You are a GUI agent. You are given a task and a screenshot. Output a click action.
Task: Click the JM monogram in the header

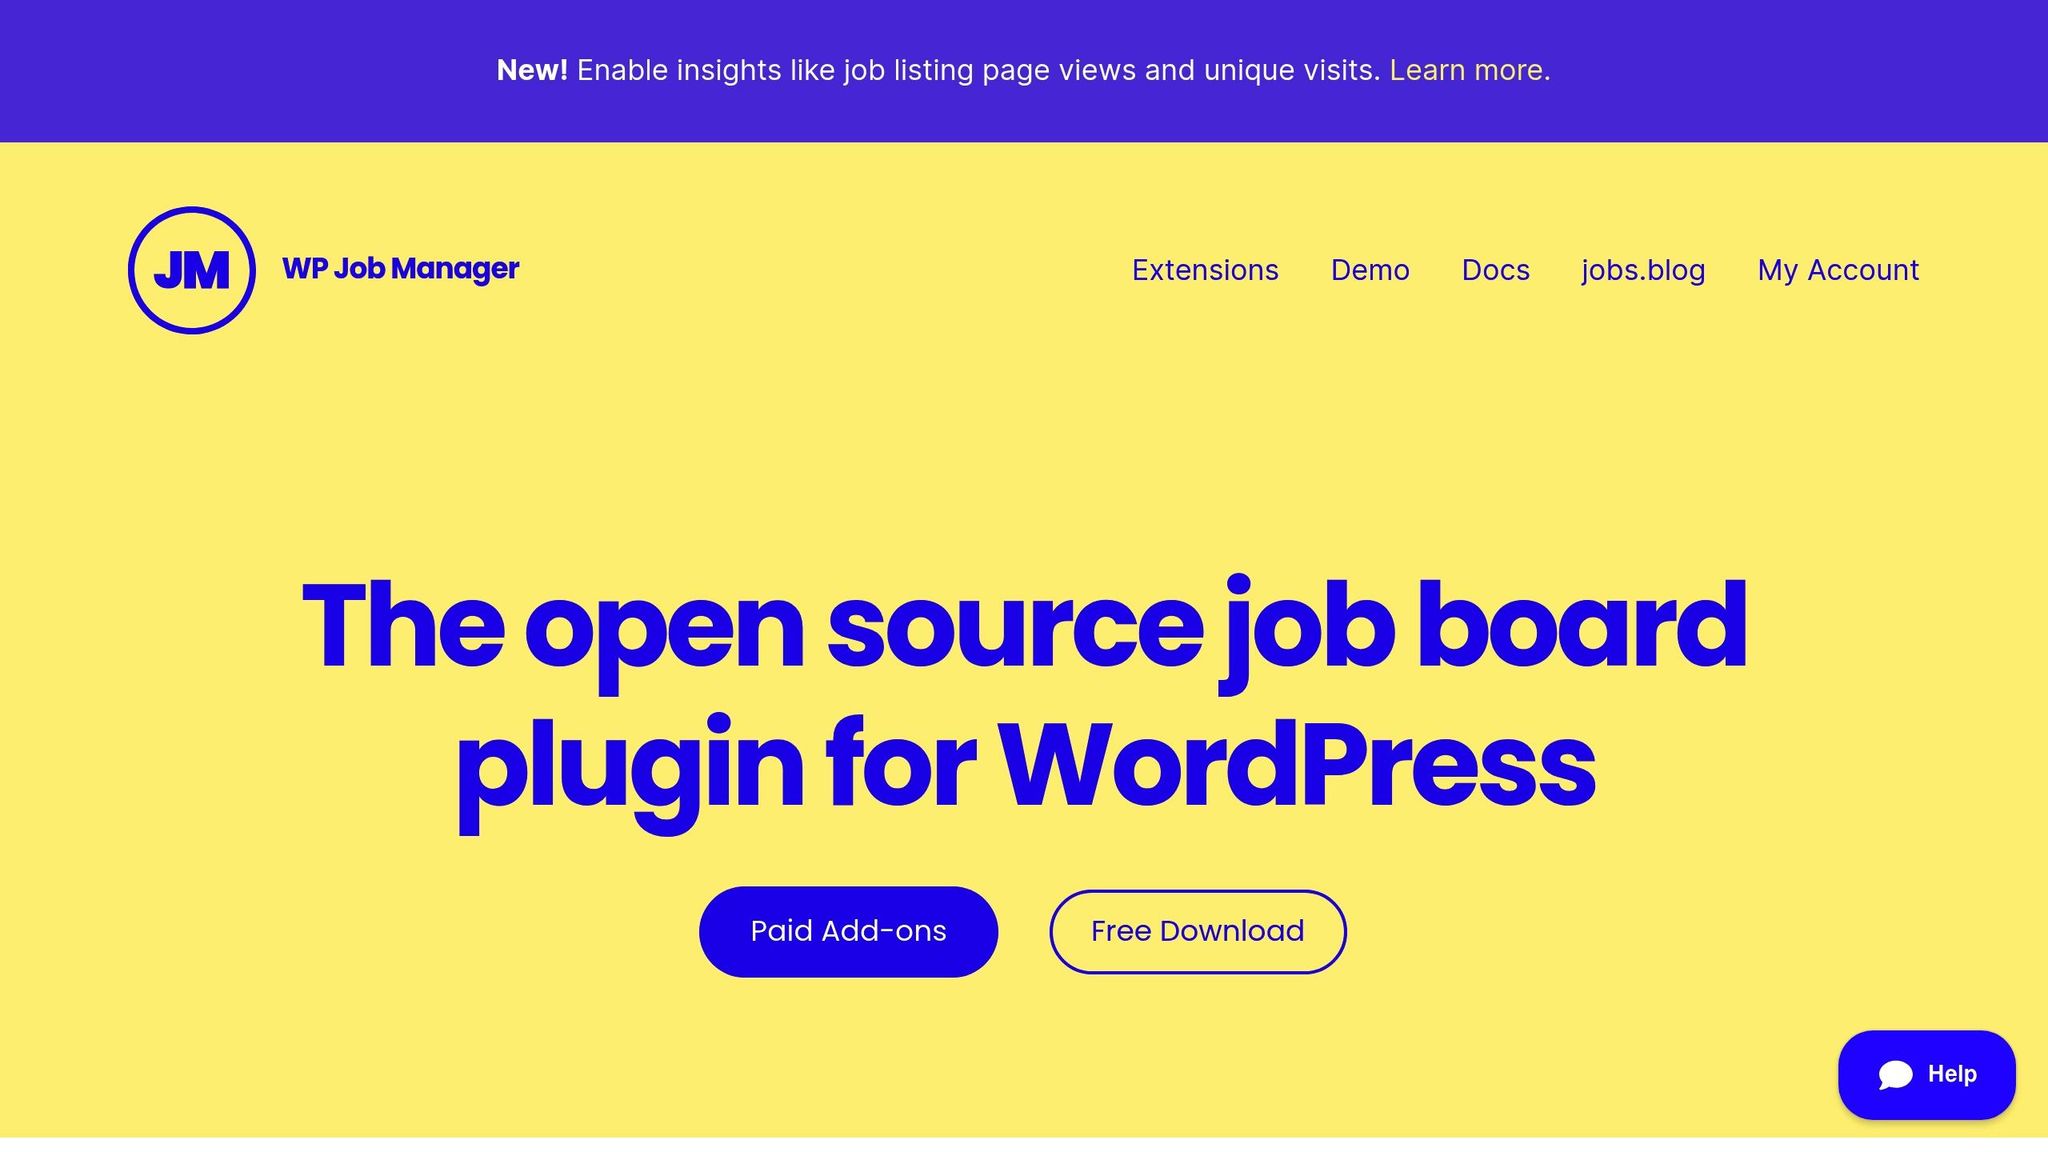tap(191, 267)
